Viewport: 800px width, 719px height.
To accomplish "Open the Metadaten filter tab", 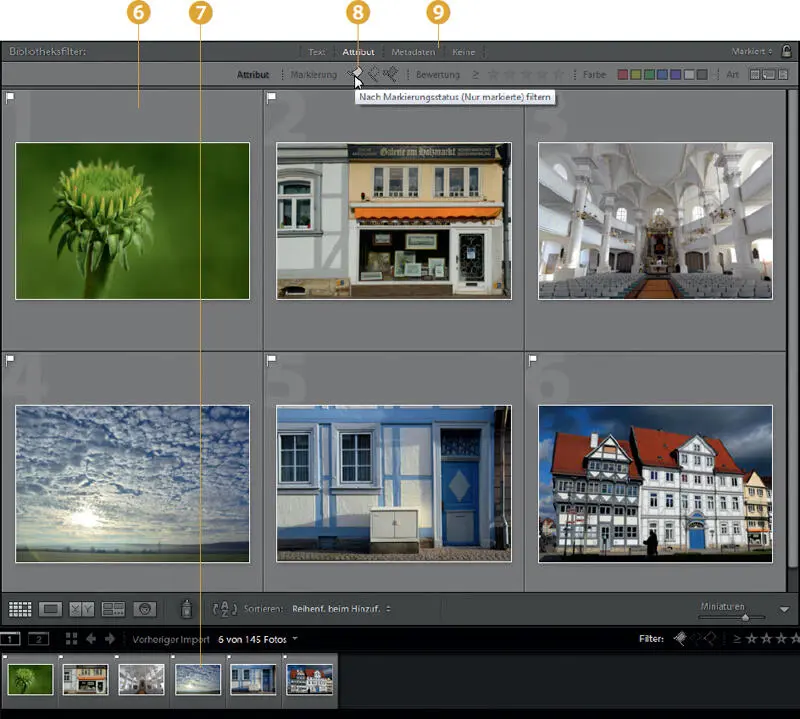I will pos(413,52).
